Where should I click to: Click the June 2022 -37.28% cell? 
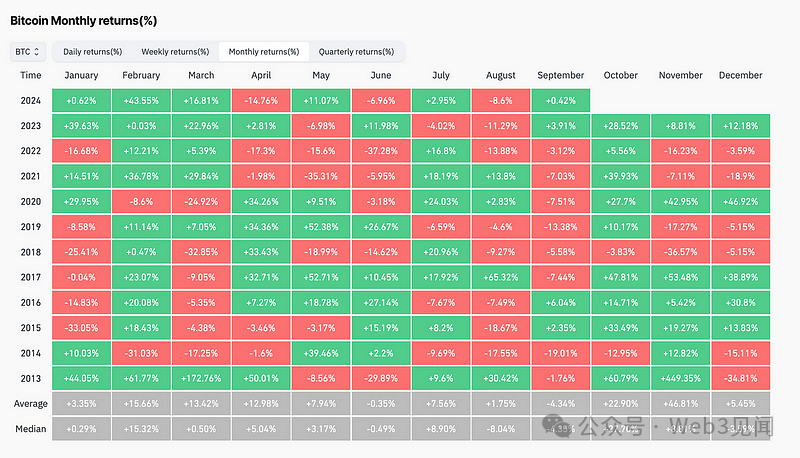point(381,151)
